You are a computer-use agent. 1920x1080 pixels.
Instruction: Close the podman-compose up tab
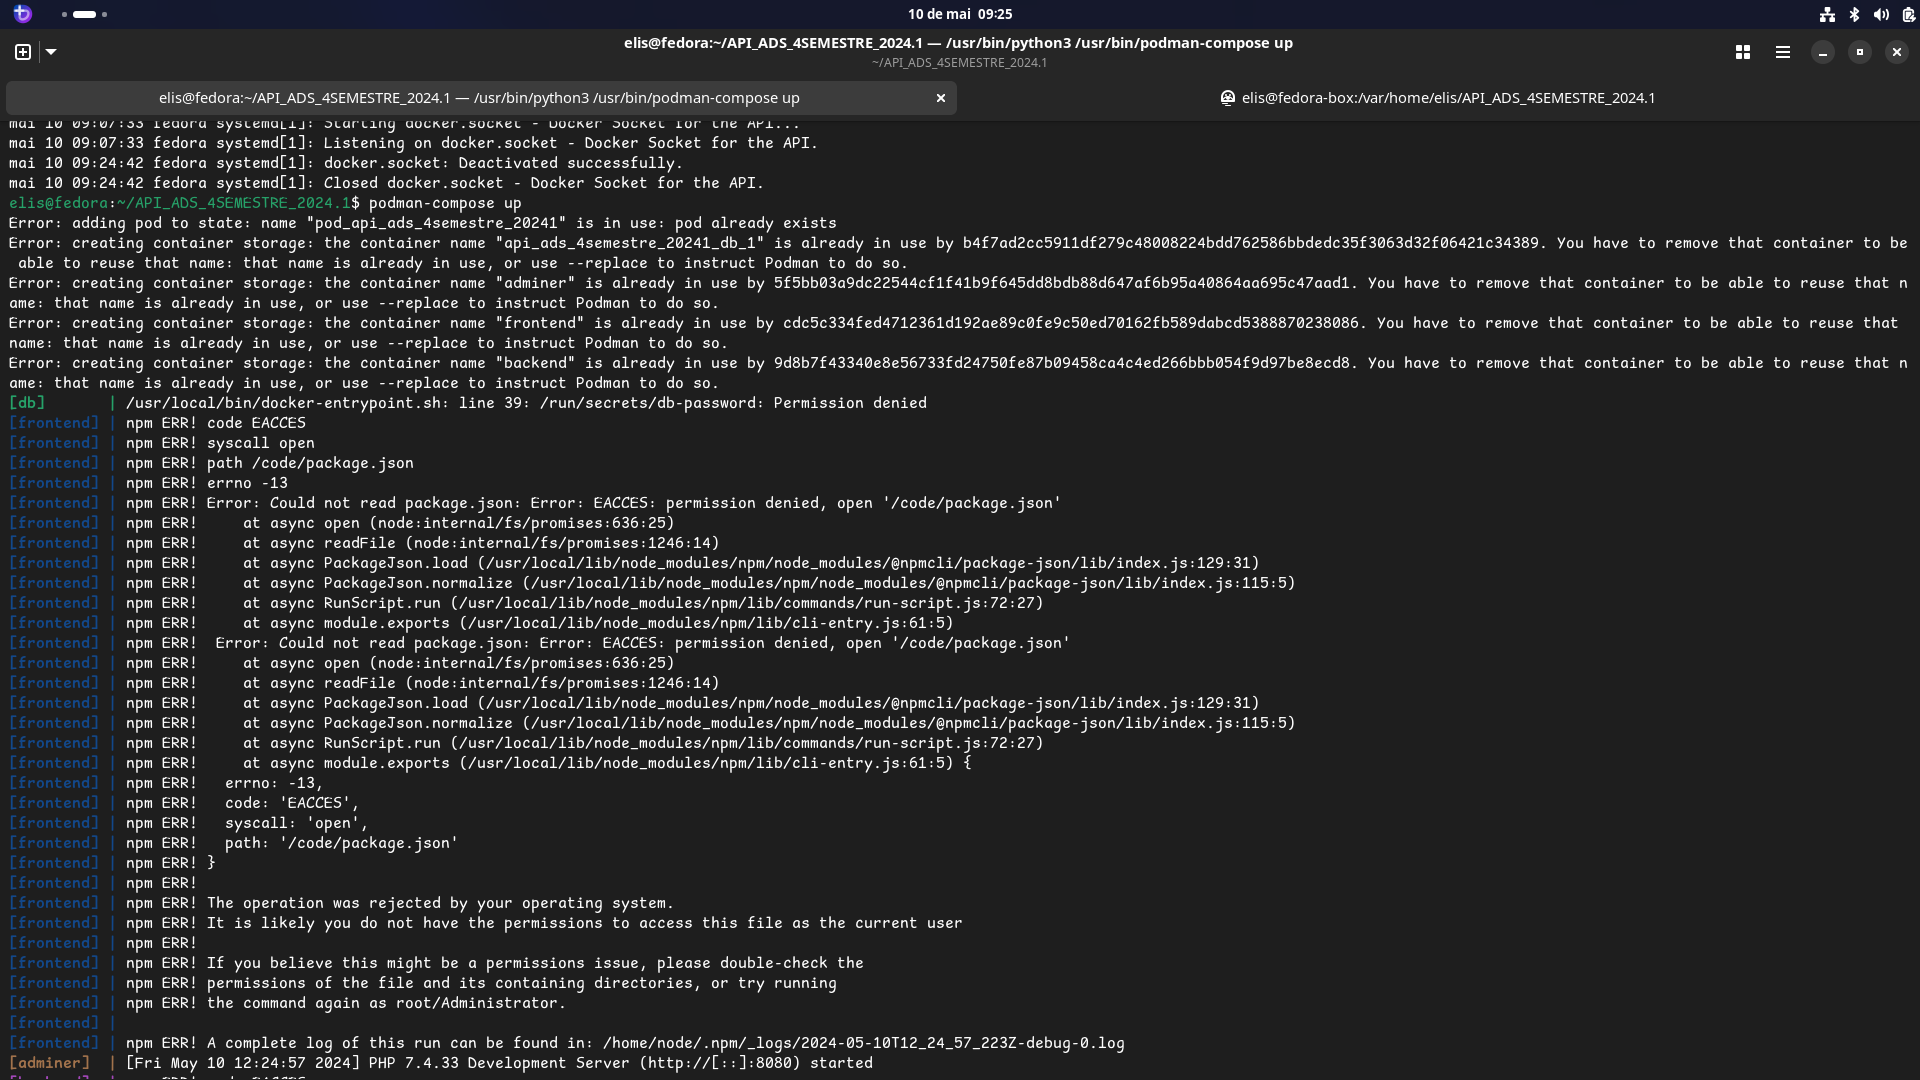coord(940,98)
